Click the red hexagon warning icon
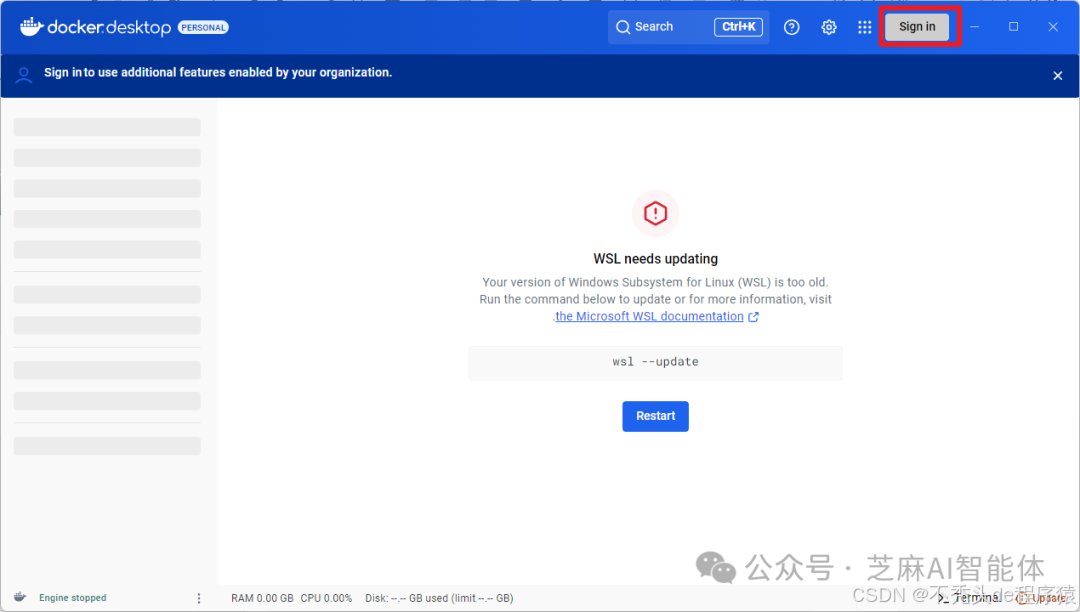Viewport: 1080px width, 612px height. click(x=655, y=213)
